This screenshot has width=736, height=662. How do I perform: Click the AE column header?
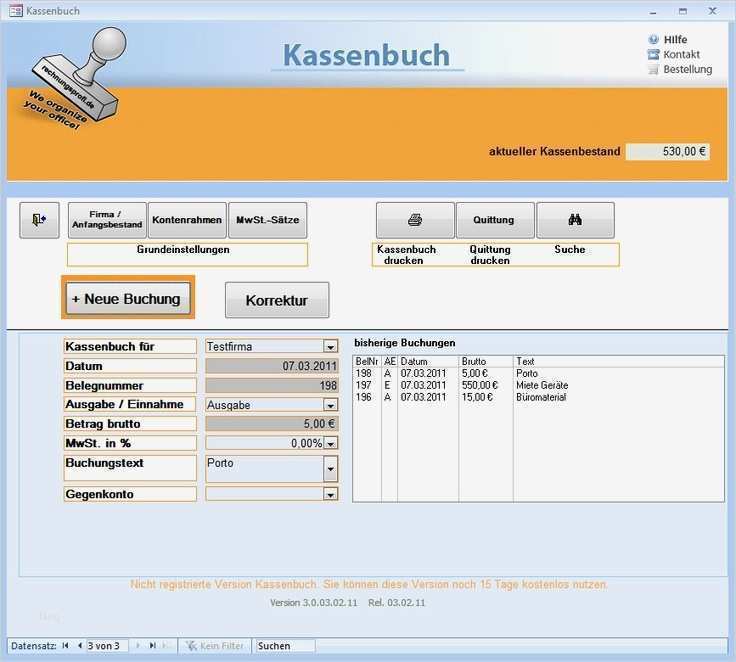390,362
